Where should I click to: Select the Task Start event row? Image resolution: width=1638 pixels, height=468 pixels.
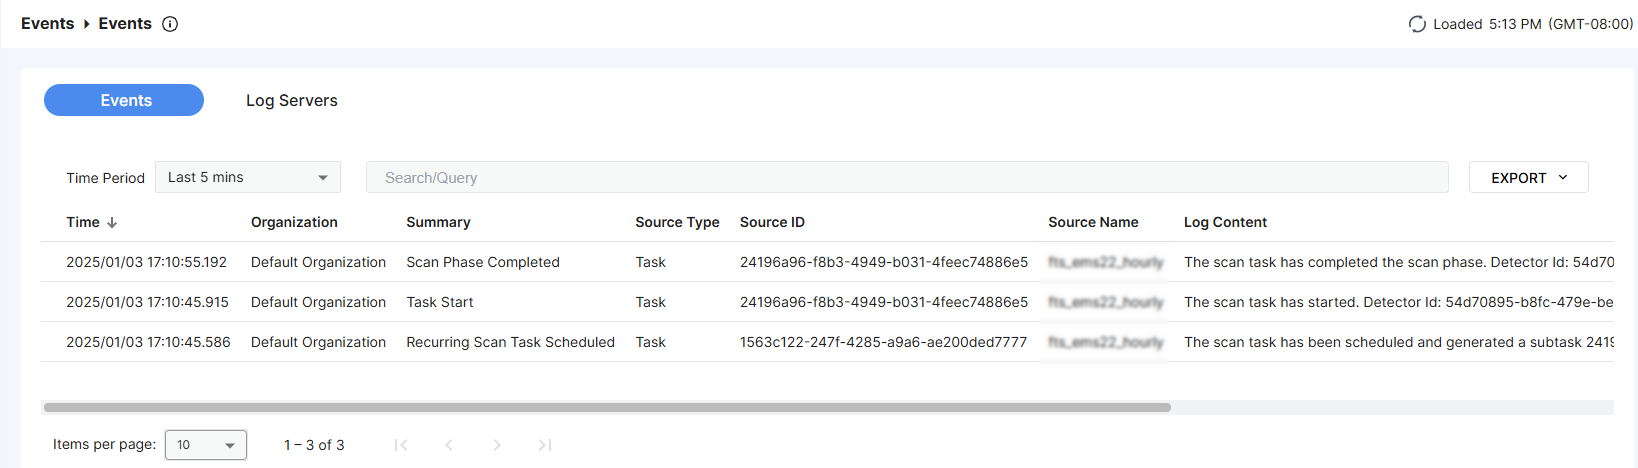tap(439, 302)
